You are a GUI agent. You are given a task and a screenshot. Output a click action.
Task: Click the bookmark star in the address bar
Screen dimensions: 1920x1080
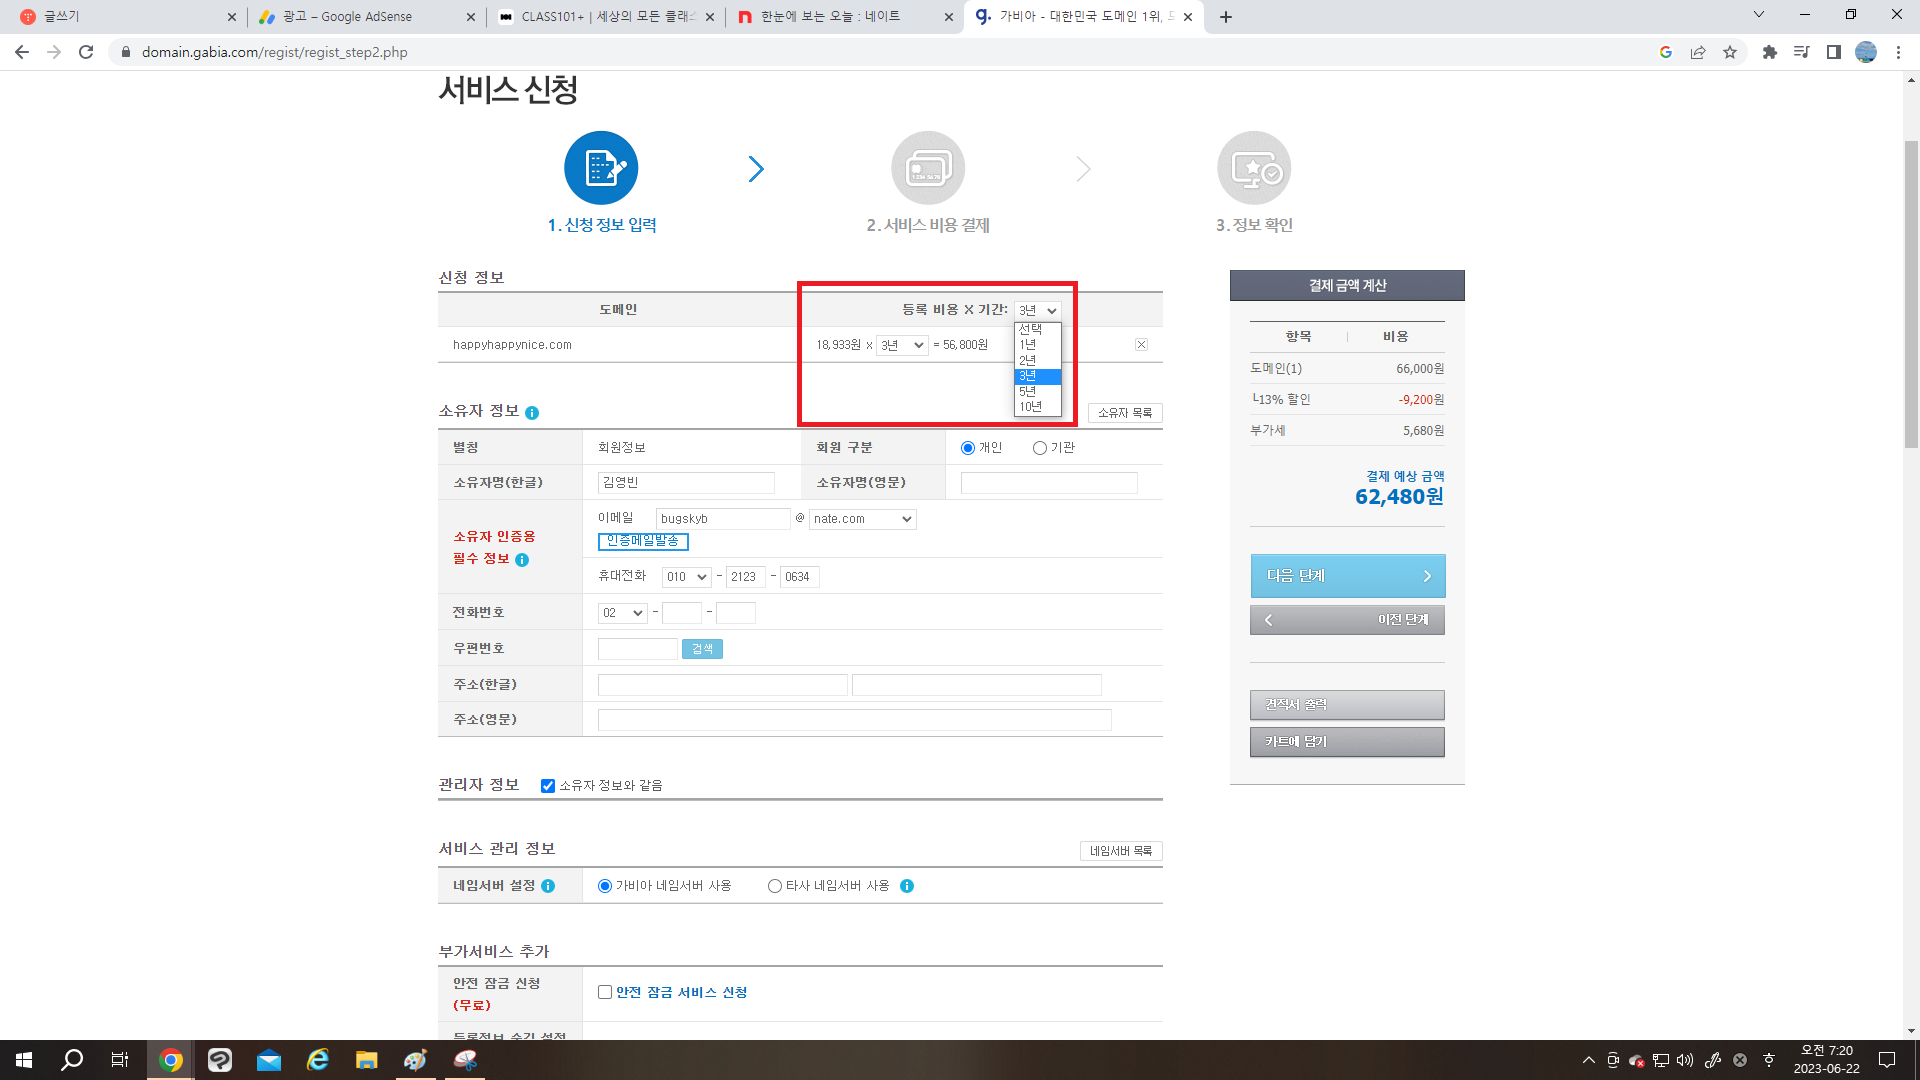(x=1730, y=52)
